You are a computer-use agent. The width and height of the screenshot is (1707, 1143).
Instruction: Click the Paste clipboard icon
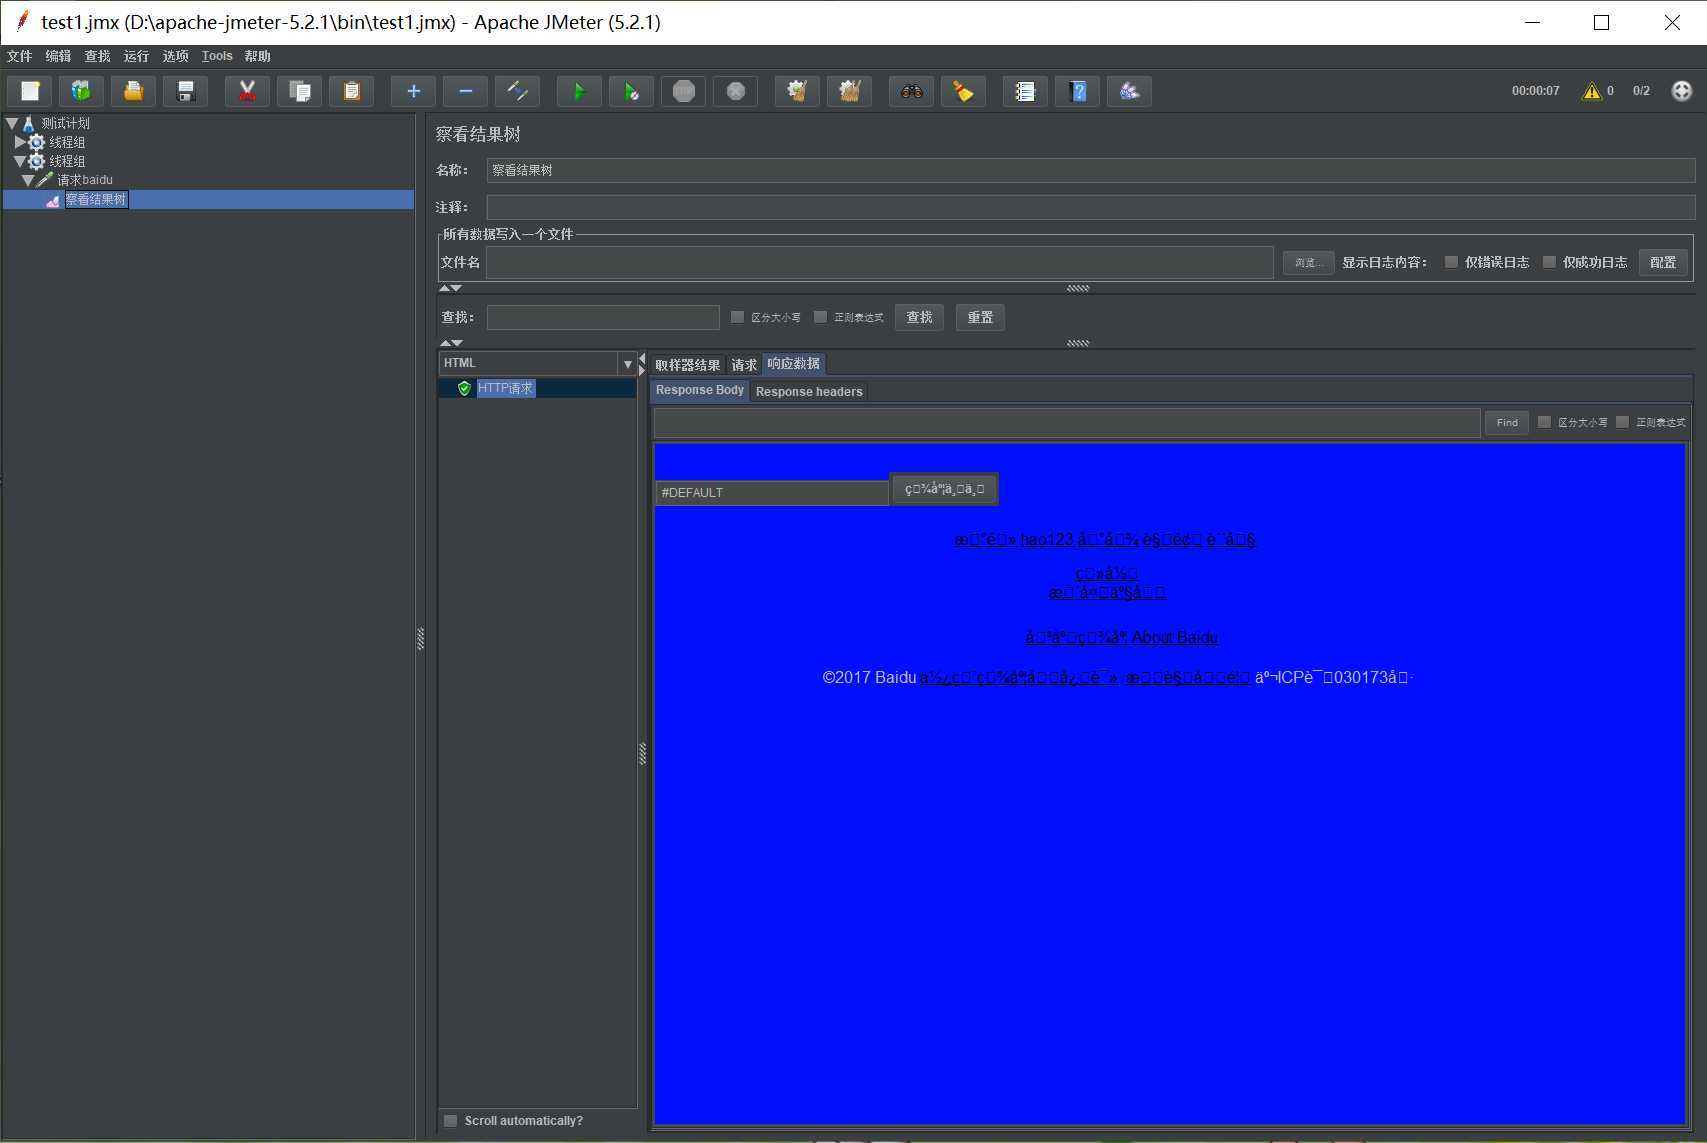coord(351,91)
